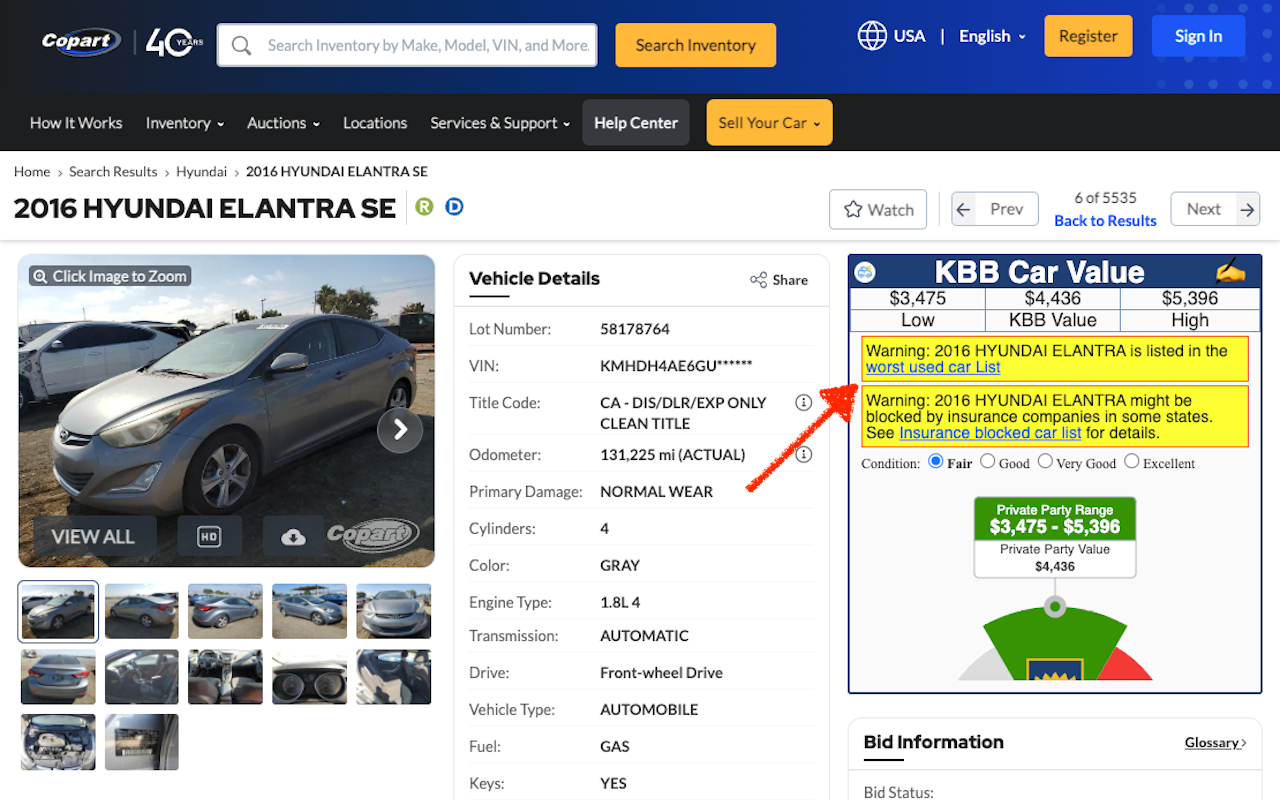
Task: Select the second car thumbnail
Action: (x=142, y=611)
